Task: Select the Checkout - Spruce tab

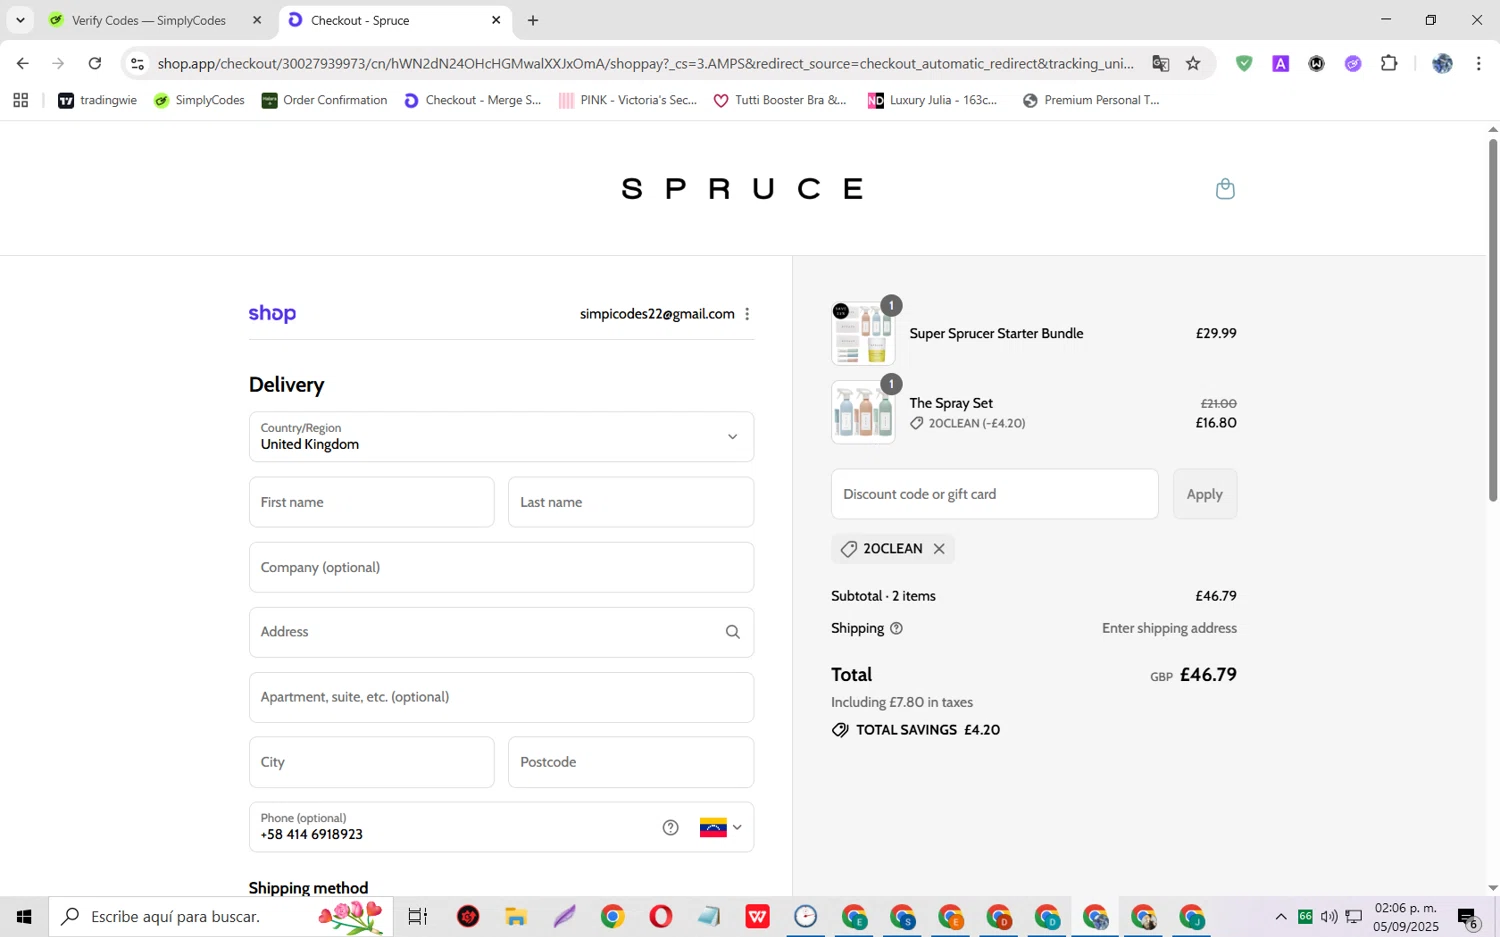Action: pyautogui.click(x=395, y=20)
